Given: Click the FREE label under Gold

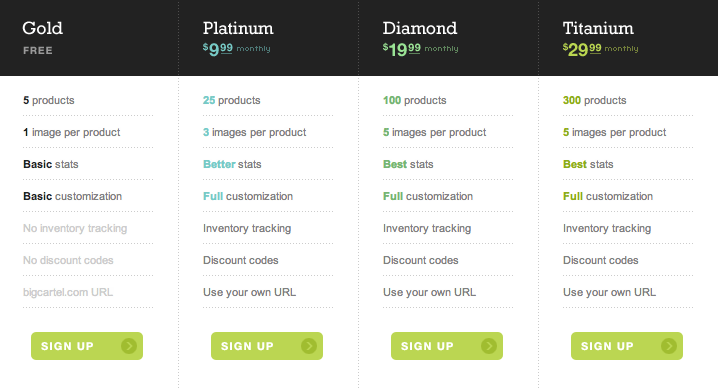Looking at the screenshot, I should click(38, 50).
